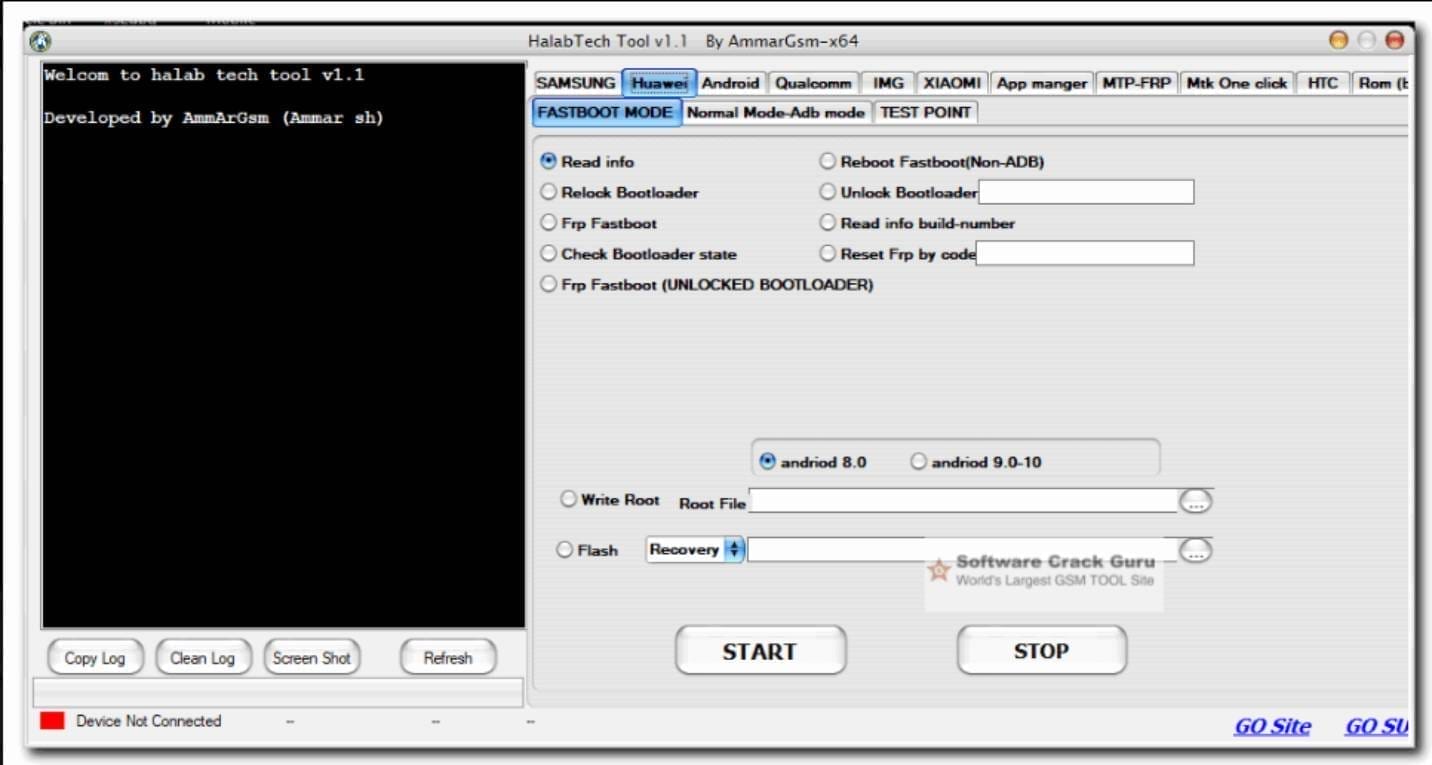The width and height of the screenshot is (1432, 765).
Task: Open the Root File browse dialog
Action: (1196, 500)
